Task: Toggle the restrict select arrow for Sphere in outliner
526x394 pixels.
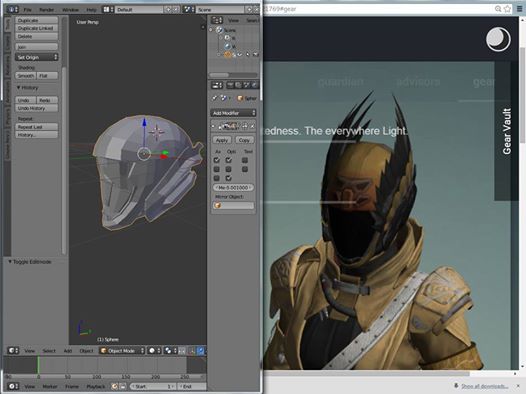Action: tap(248, 54)
